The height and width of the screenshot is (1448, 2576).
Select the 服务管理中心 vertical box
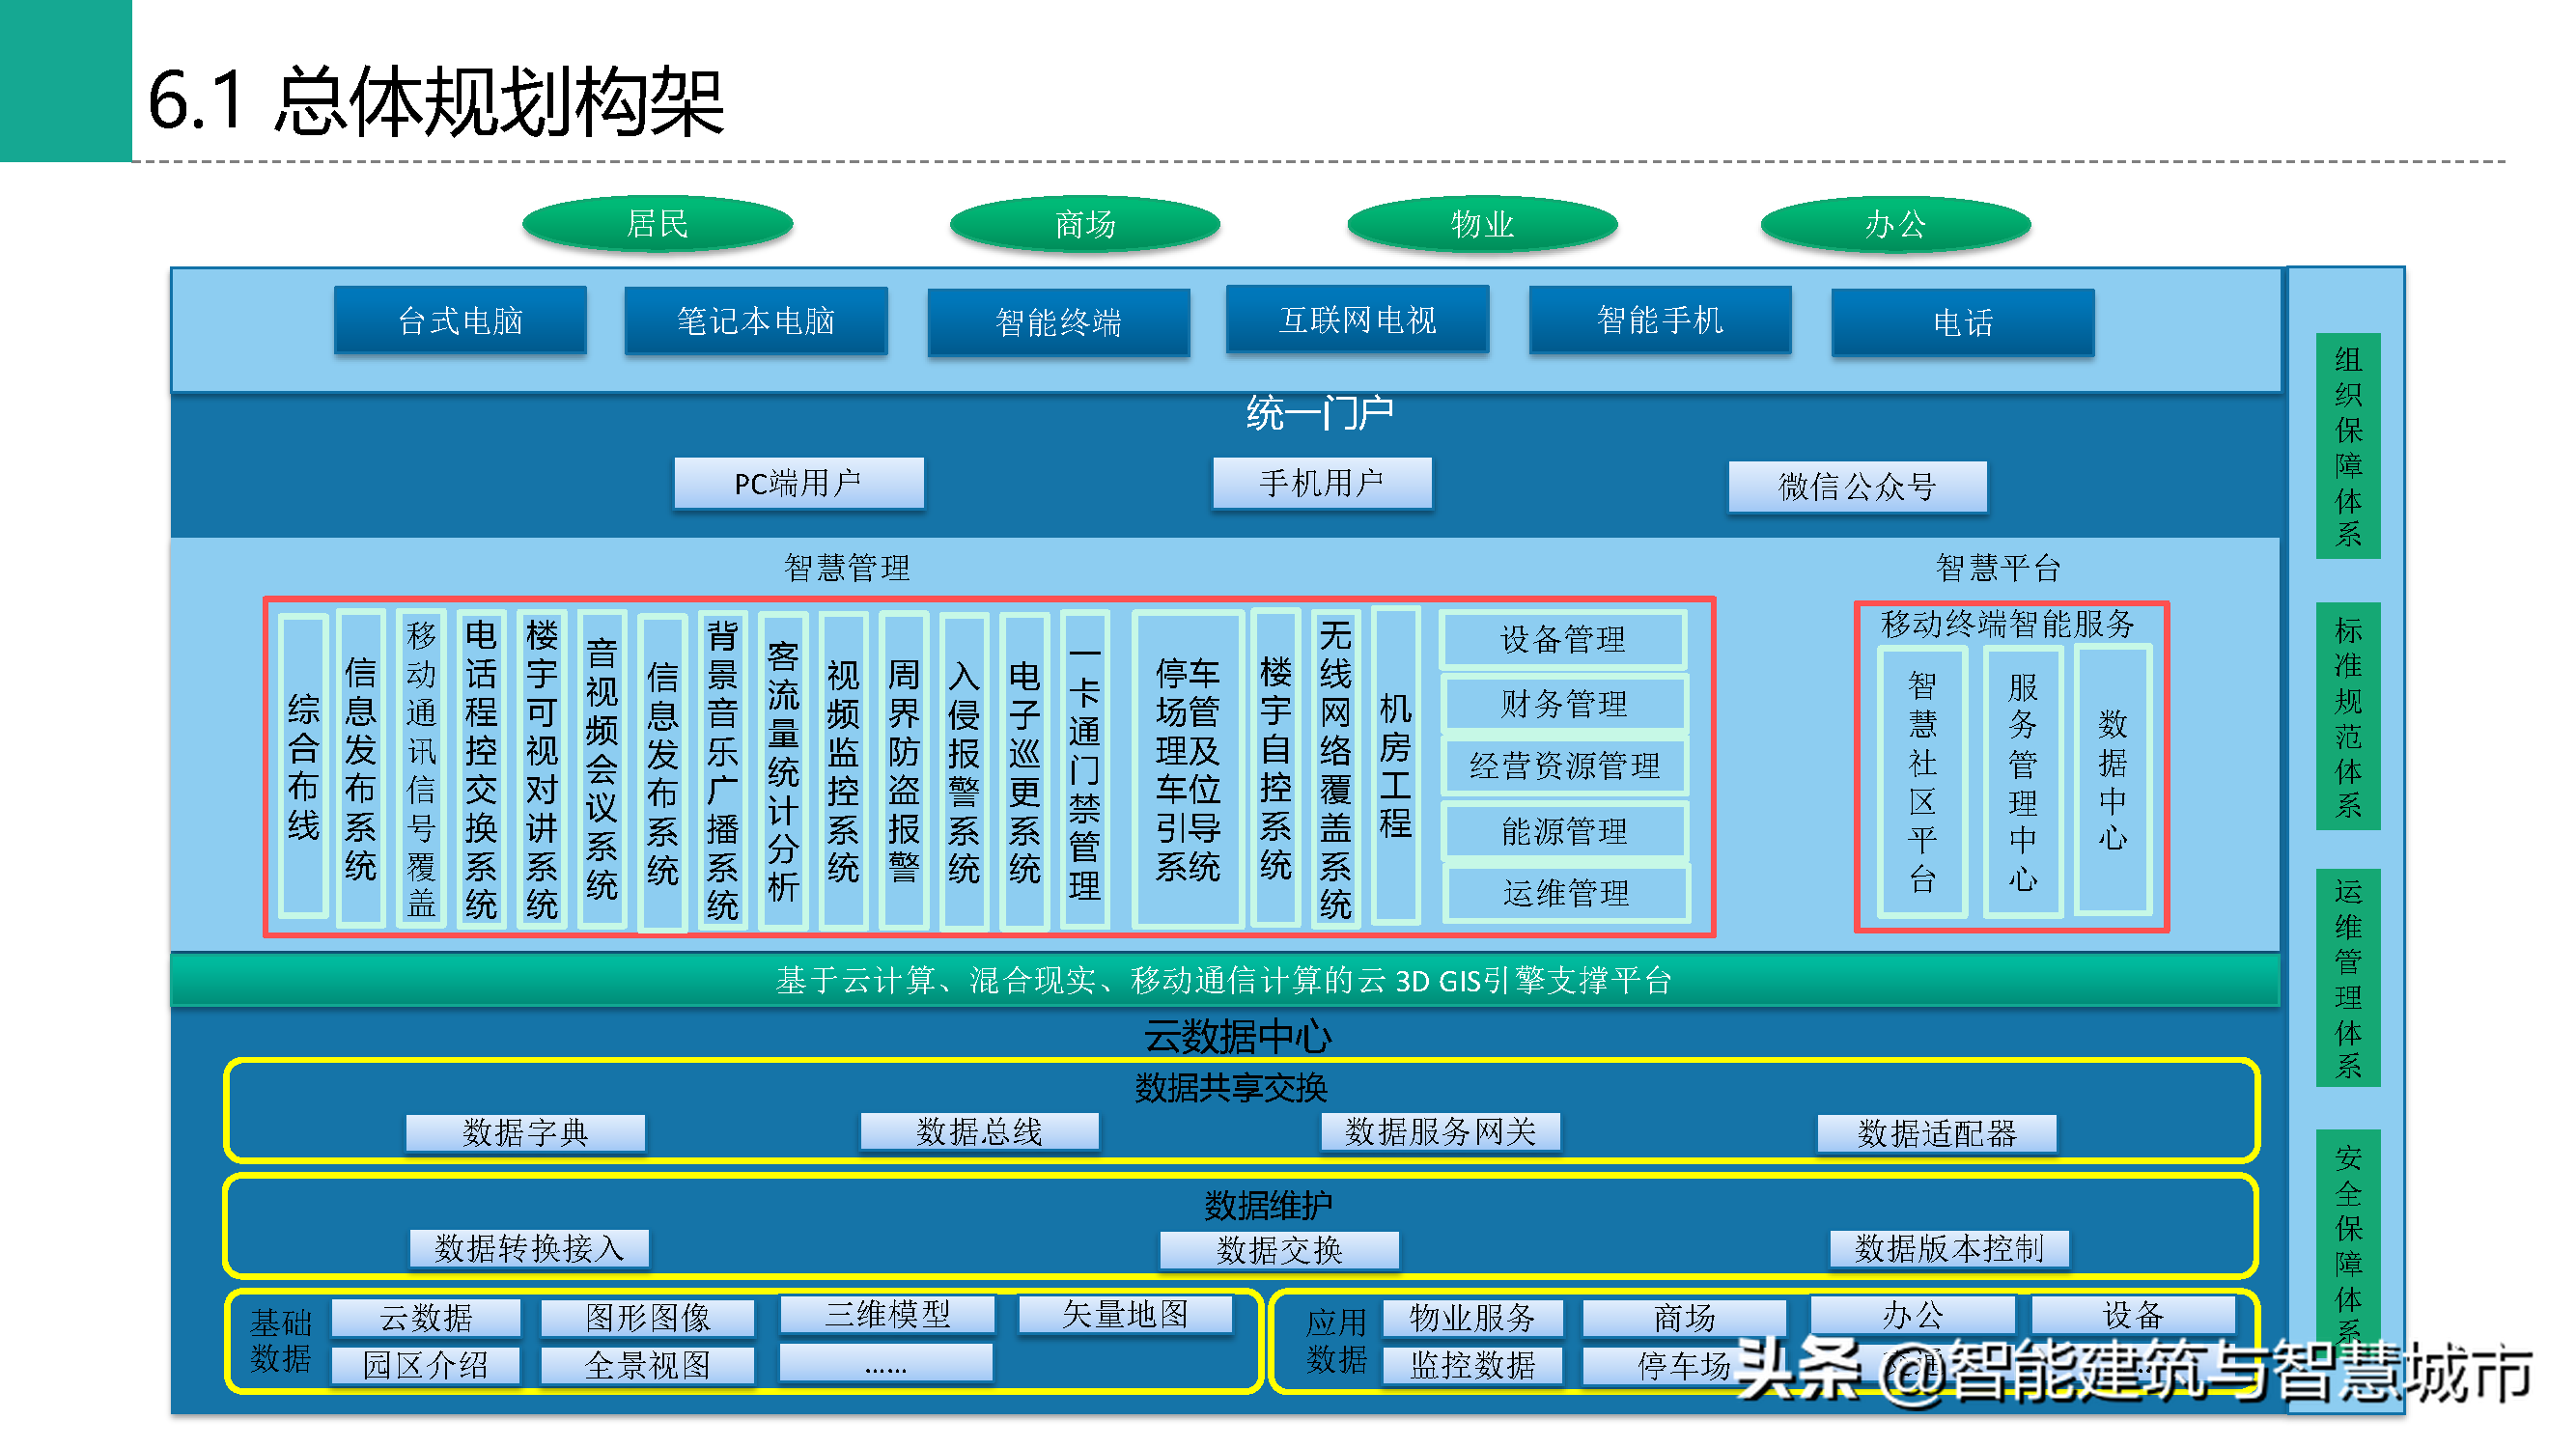coord(2023,781)
